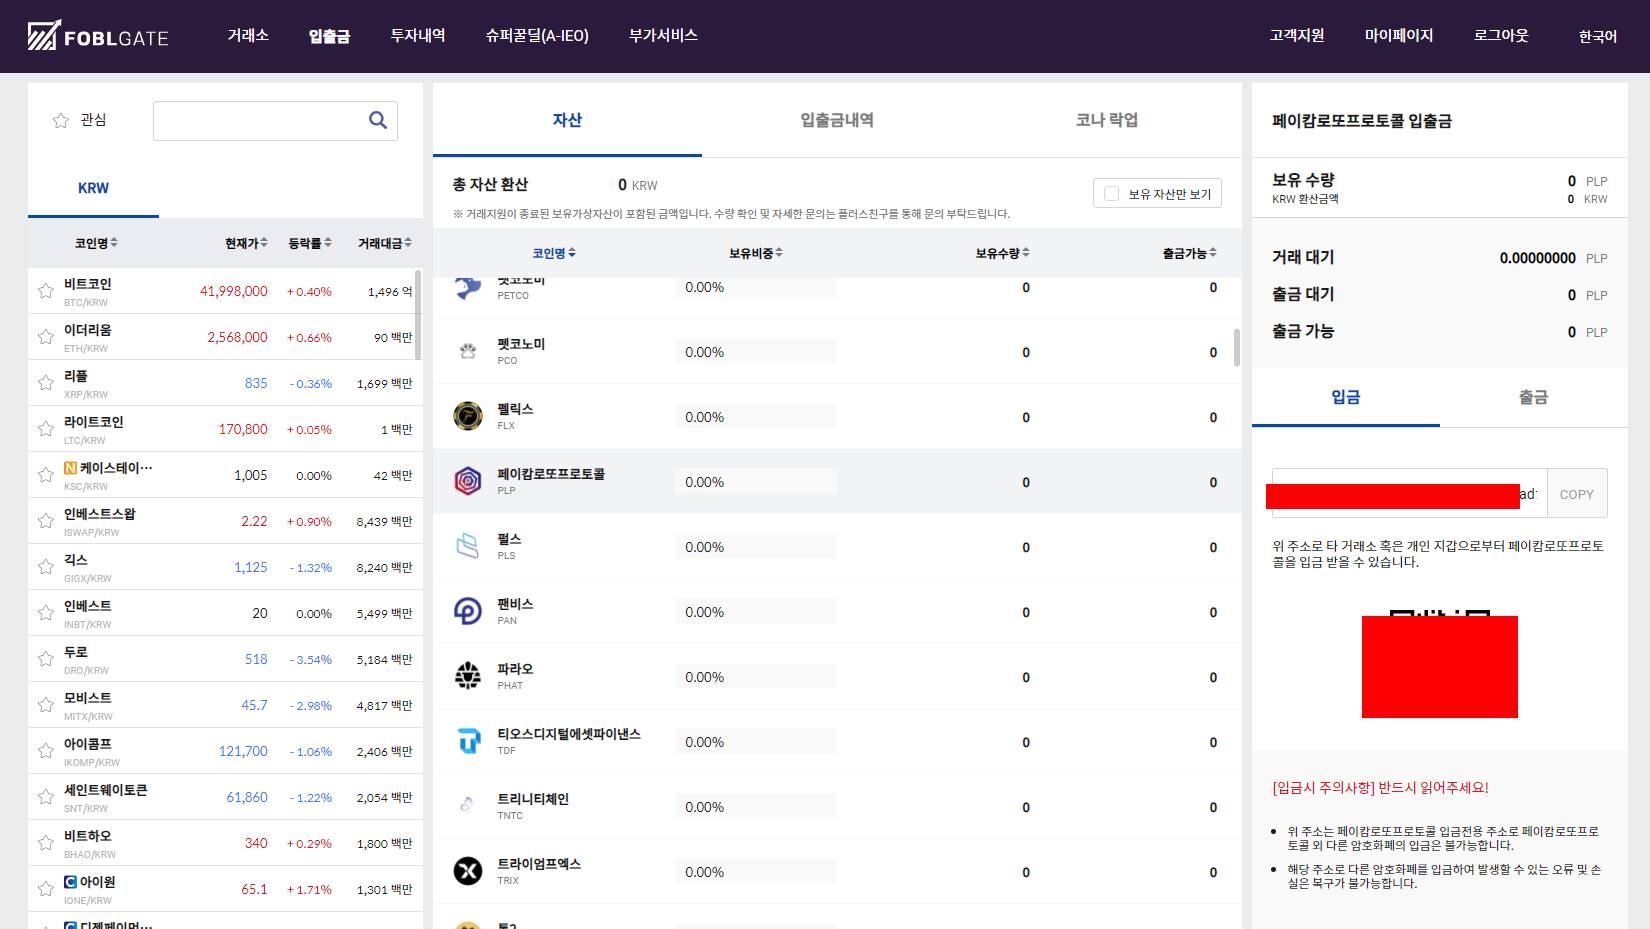Click the market list scrollbar
1650x929 pixels.
coord(418,315)
